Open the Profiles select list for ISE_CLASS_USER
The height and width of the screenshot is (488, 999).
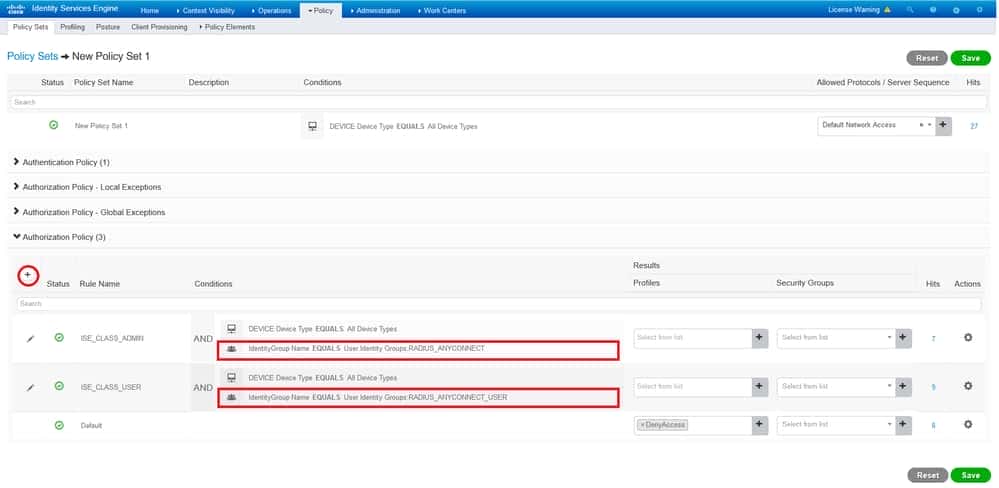pyautogui.click(x=693, y=386)
